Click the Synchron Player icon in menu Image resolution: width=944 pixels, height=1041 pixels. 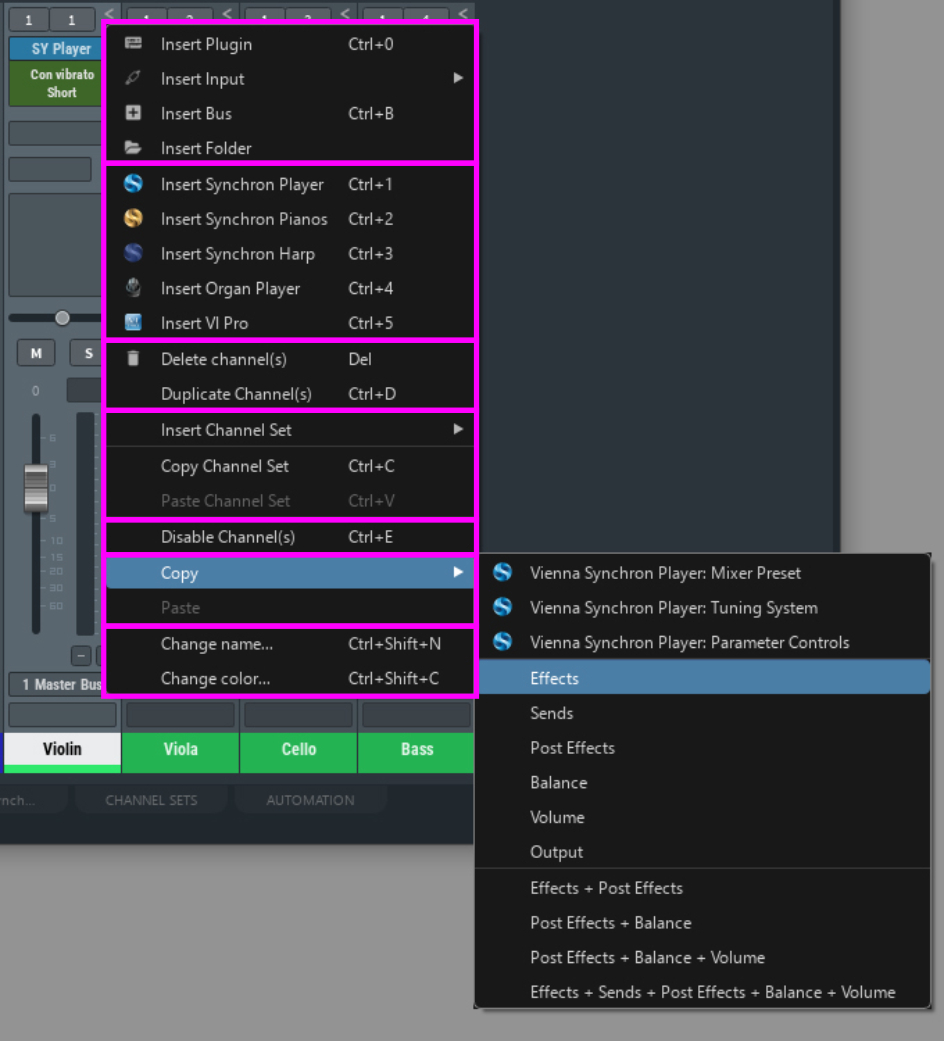[x=133, y=184]
